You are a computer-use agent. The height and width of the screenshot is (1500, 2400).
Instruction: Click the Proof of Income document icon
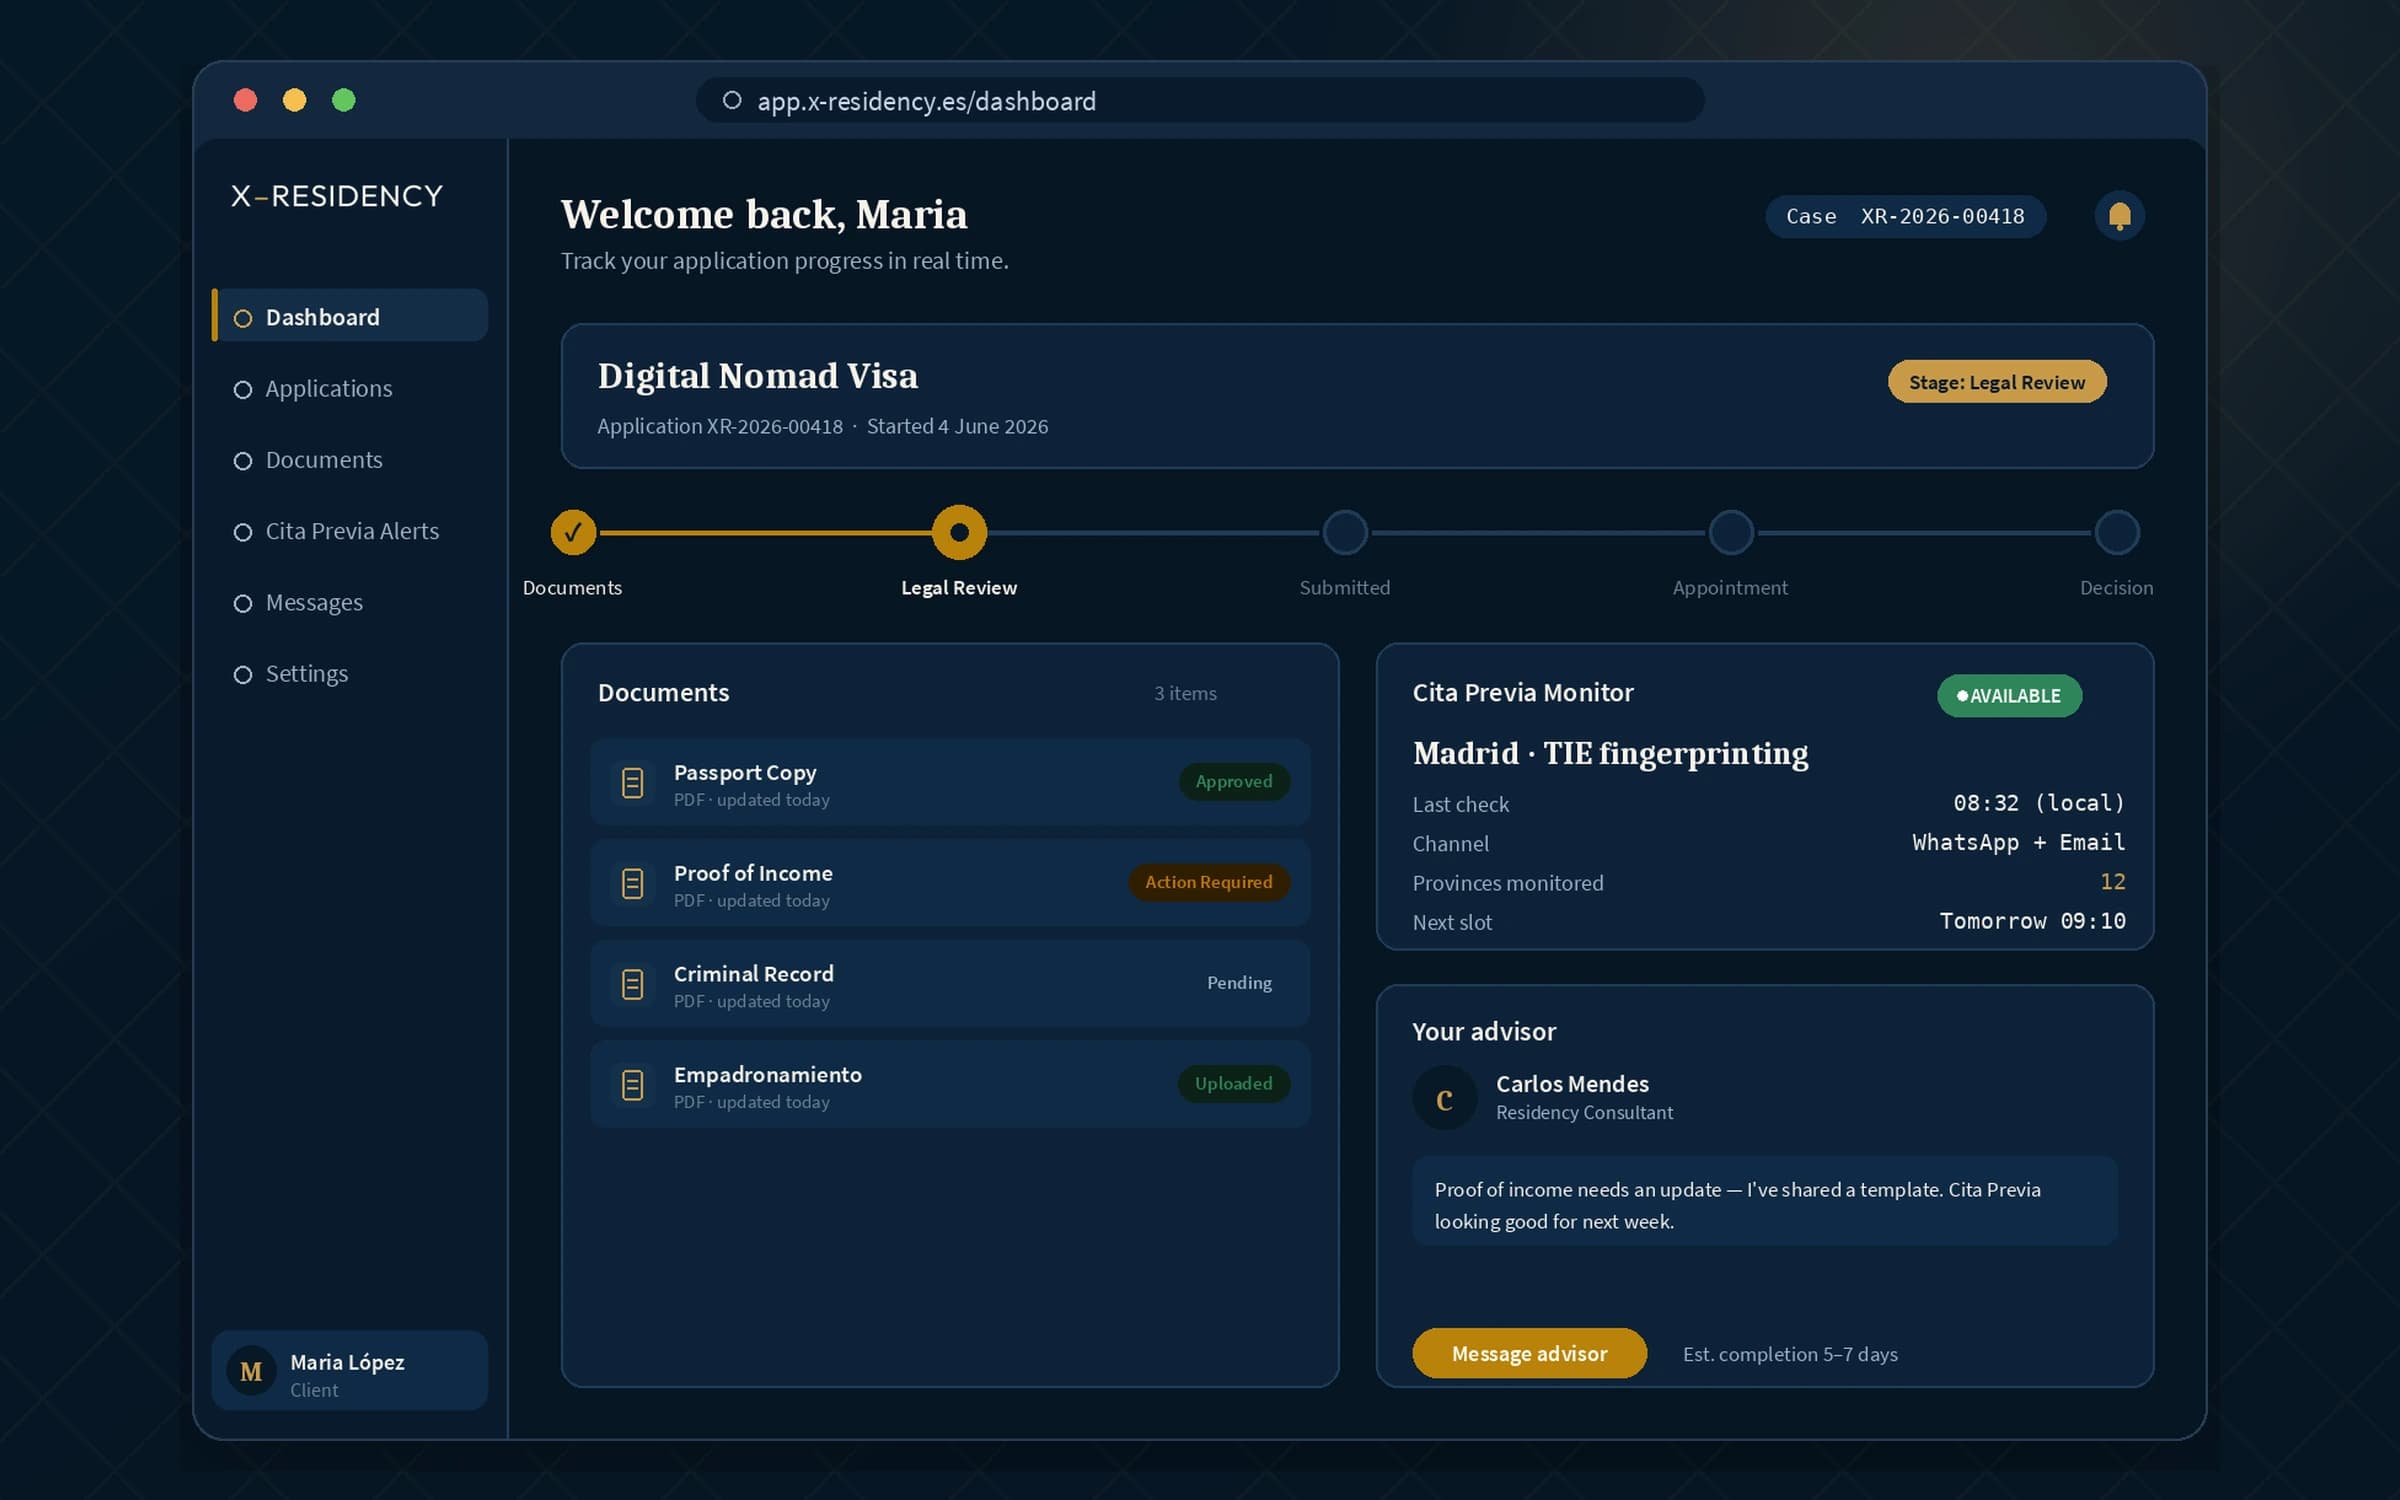pos(632,883)
